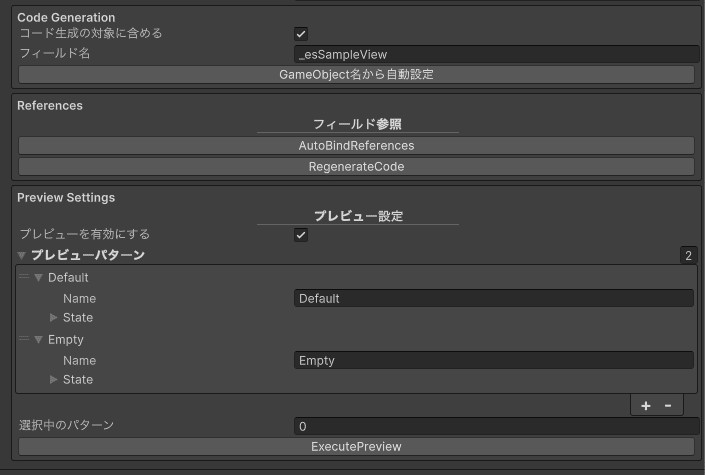Click the 選択中のパターン value field
Viewport: 705px width, 475px height.
496,426
